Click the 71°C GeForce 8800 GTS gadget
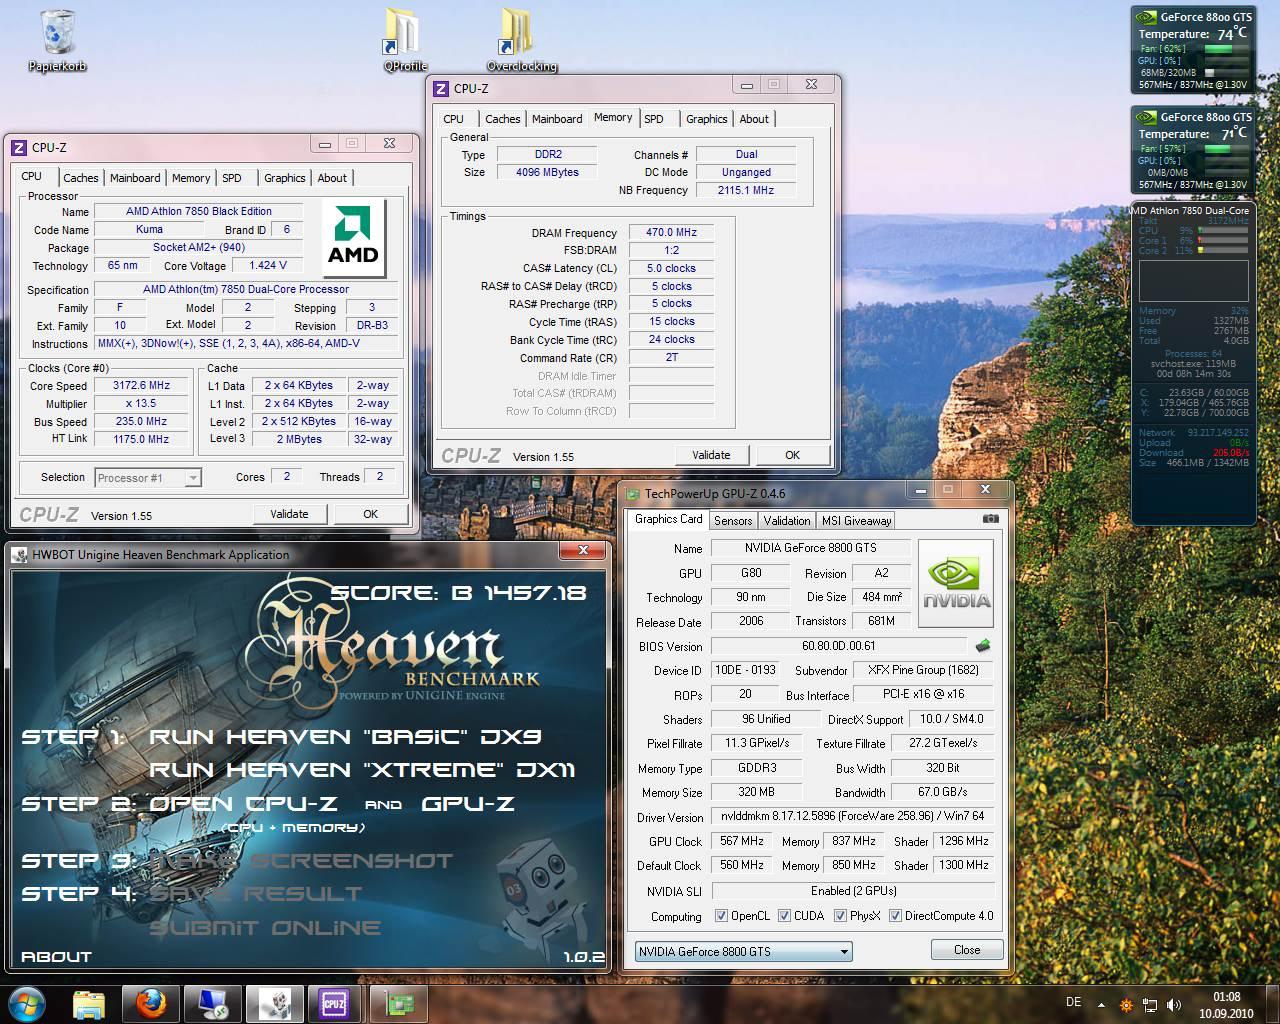The image size is (1280, 1024). (x=1194, y=149)
